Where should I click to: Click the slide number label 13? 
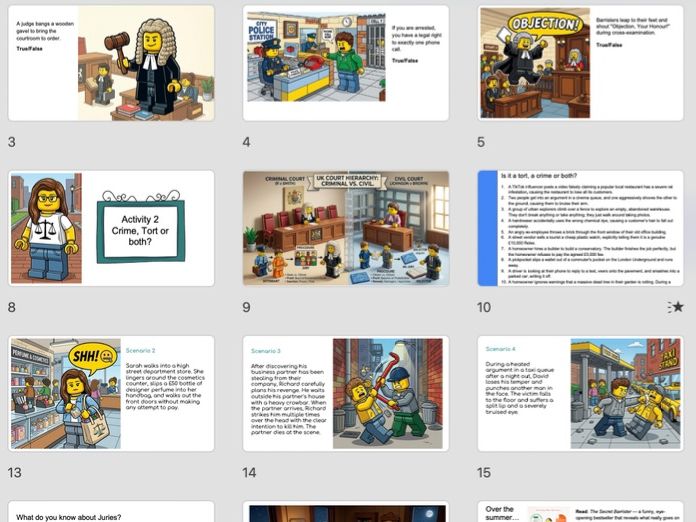(14, 472)
